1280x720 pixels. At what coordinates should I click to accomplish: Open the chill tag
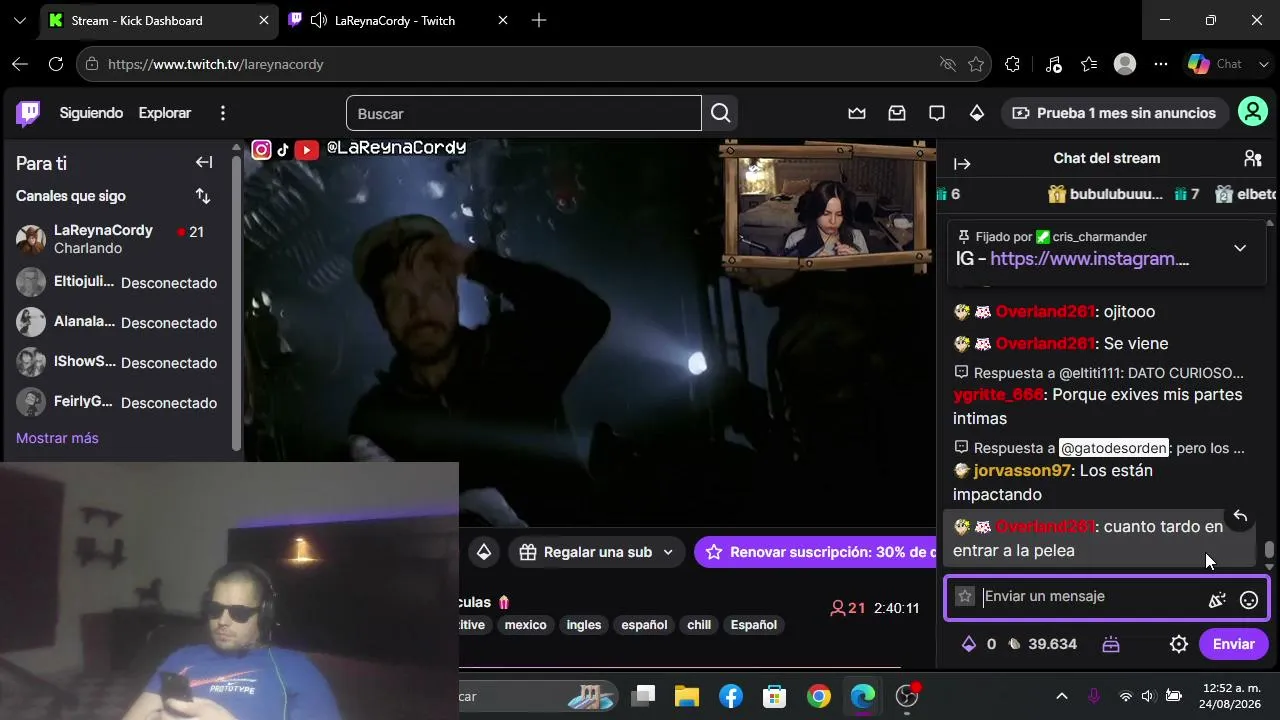click(699, 625)
